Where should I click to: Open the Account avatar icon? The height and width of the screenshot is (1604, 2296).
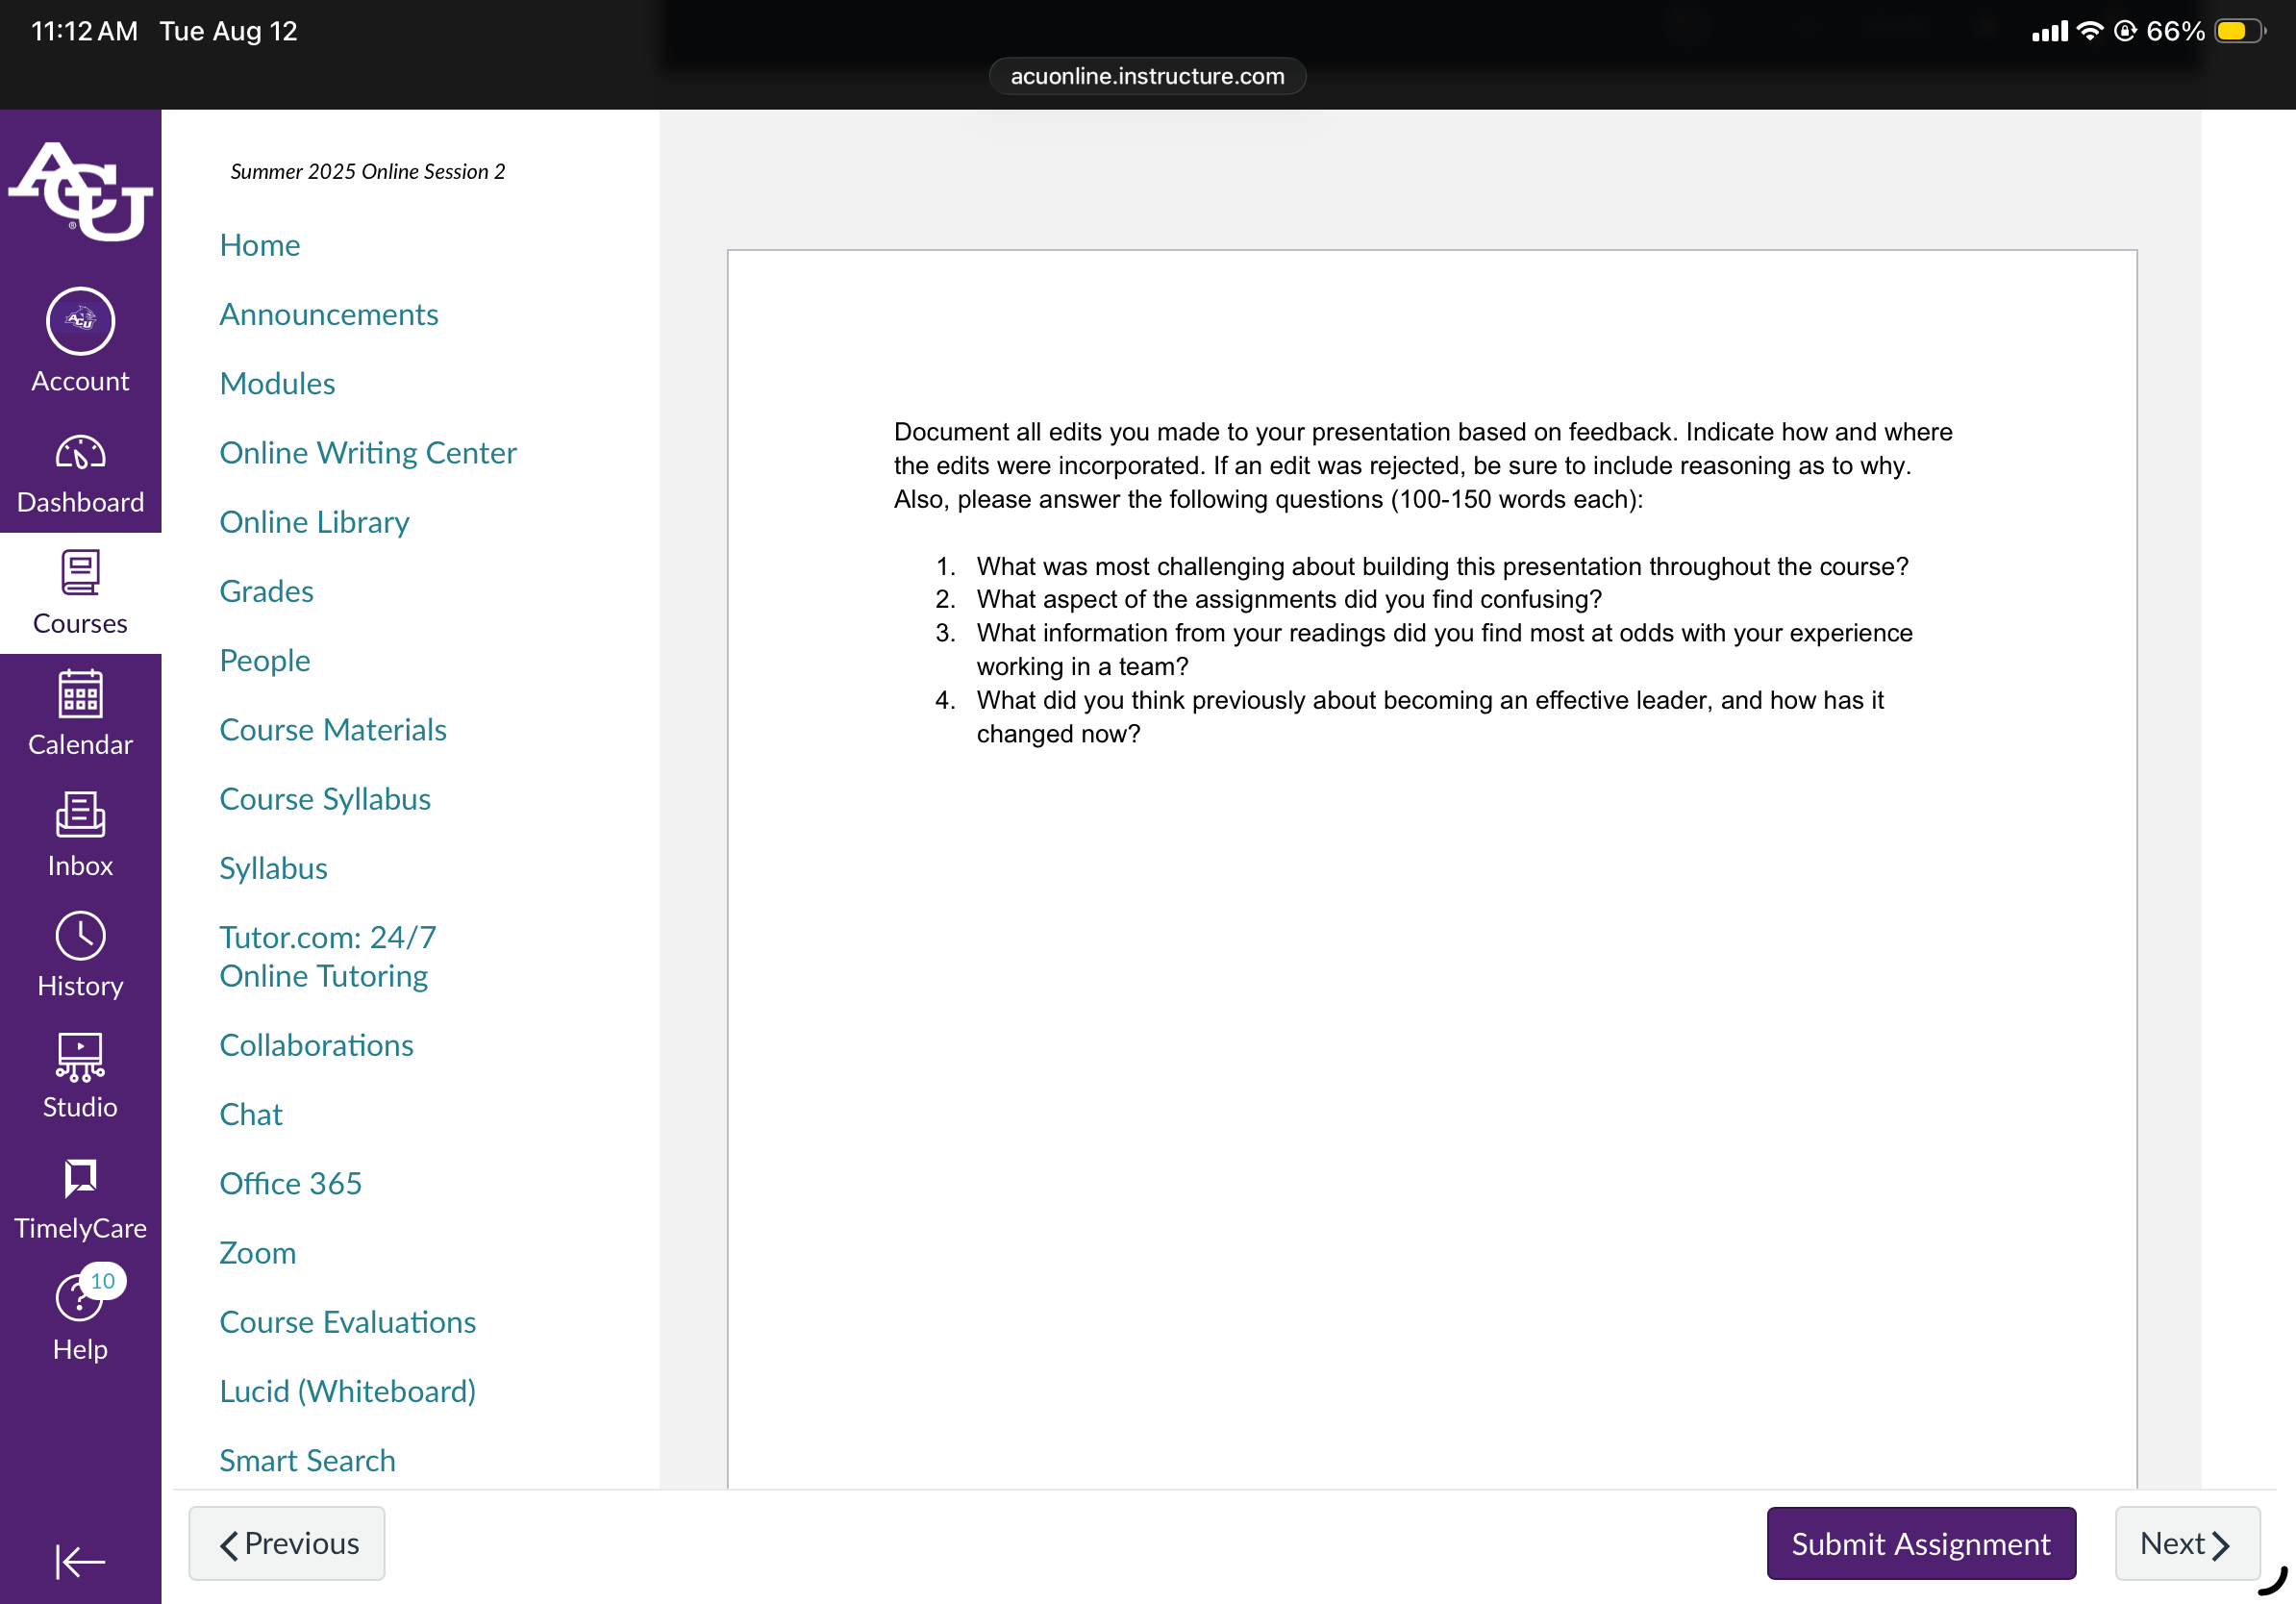[x=80, y=321]
